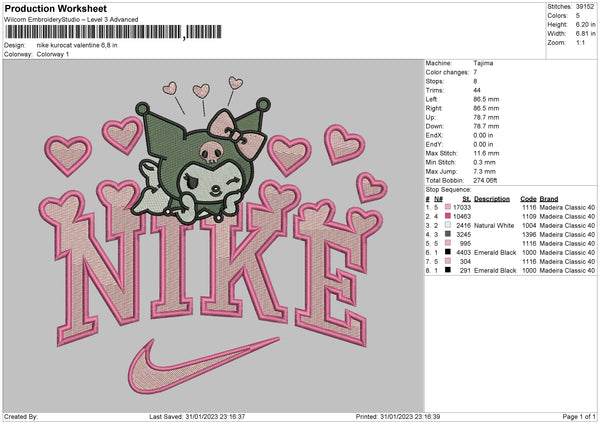The image size is (600, 424).
Task: Click the Max Stitch value 11.6 mm
Action: pos(486,153)
